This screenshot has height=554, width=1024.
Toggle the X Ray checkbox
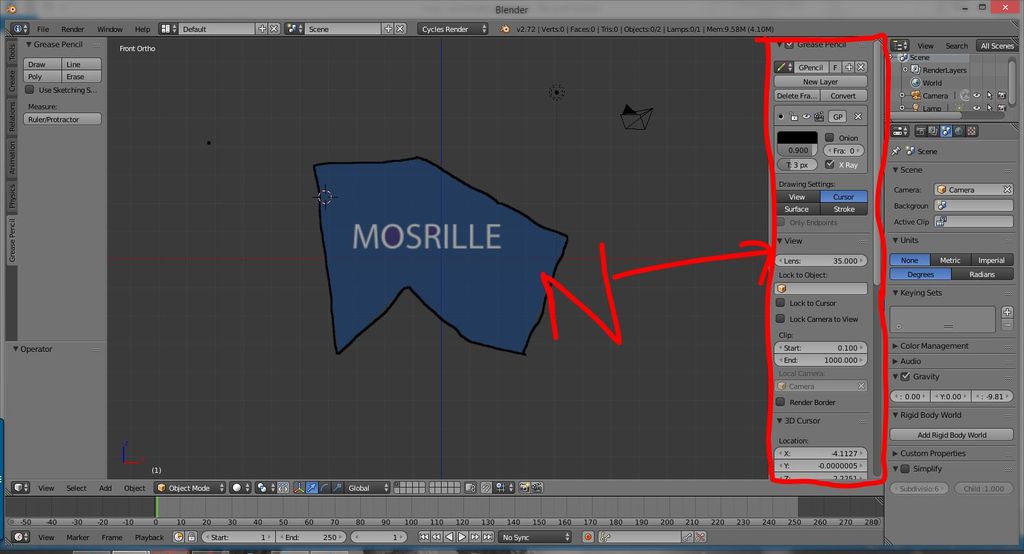click(x=829, y=165)
